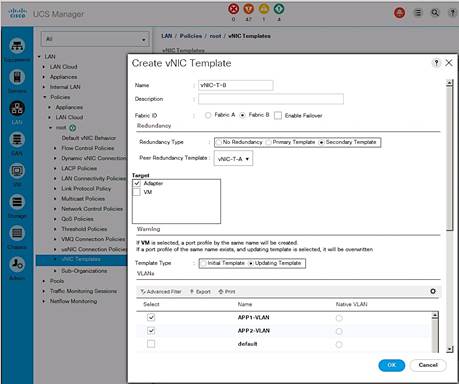
Task: Set default VLAN as Native VLAN
Action: pos(339,345)
